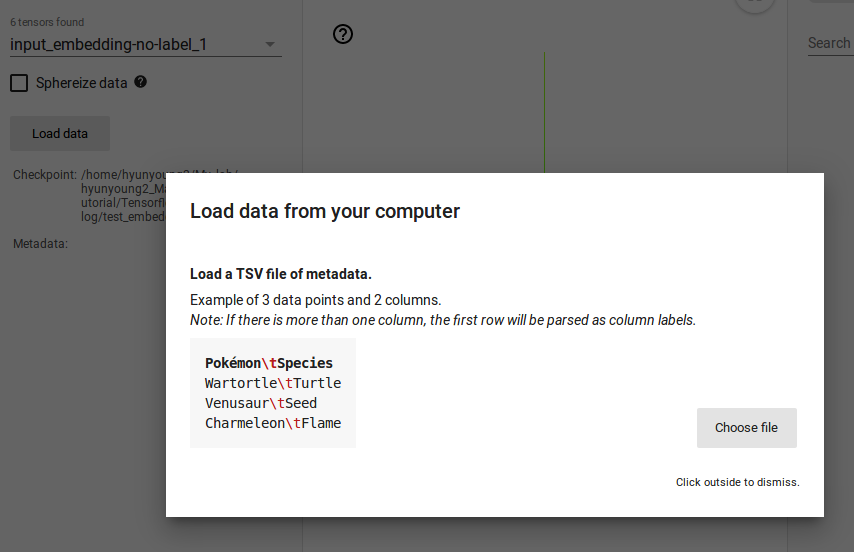
Task: Click the Load data button
Action: tap(60, 133)
